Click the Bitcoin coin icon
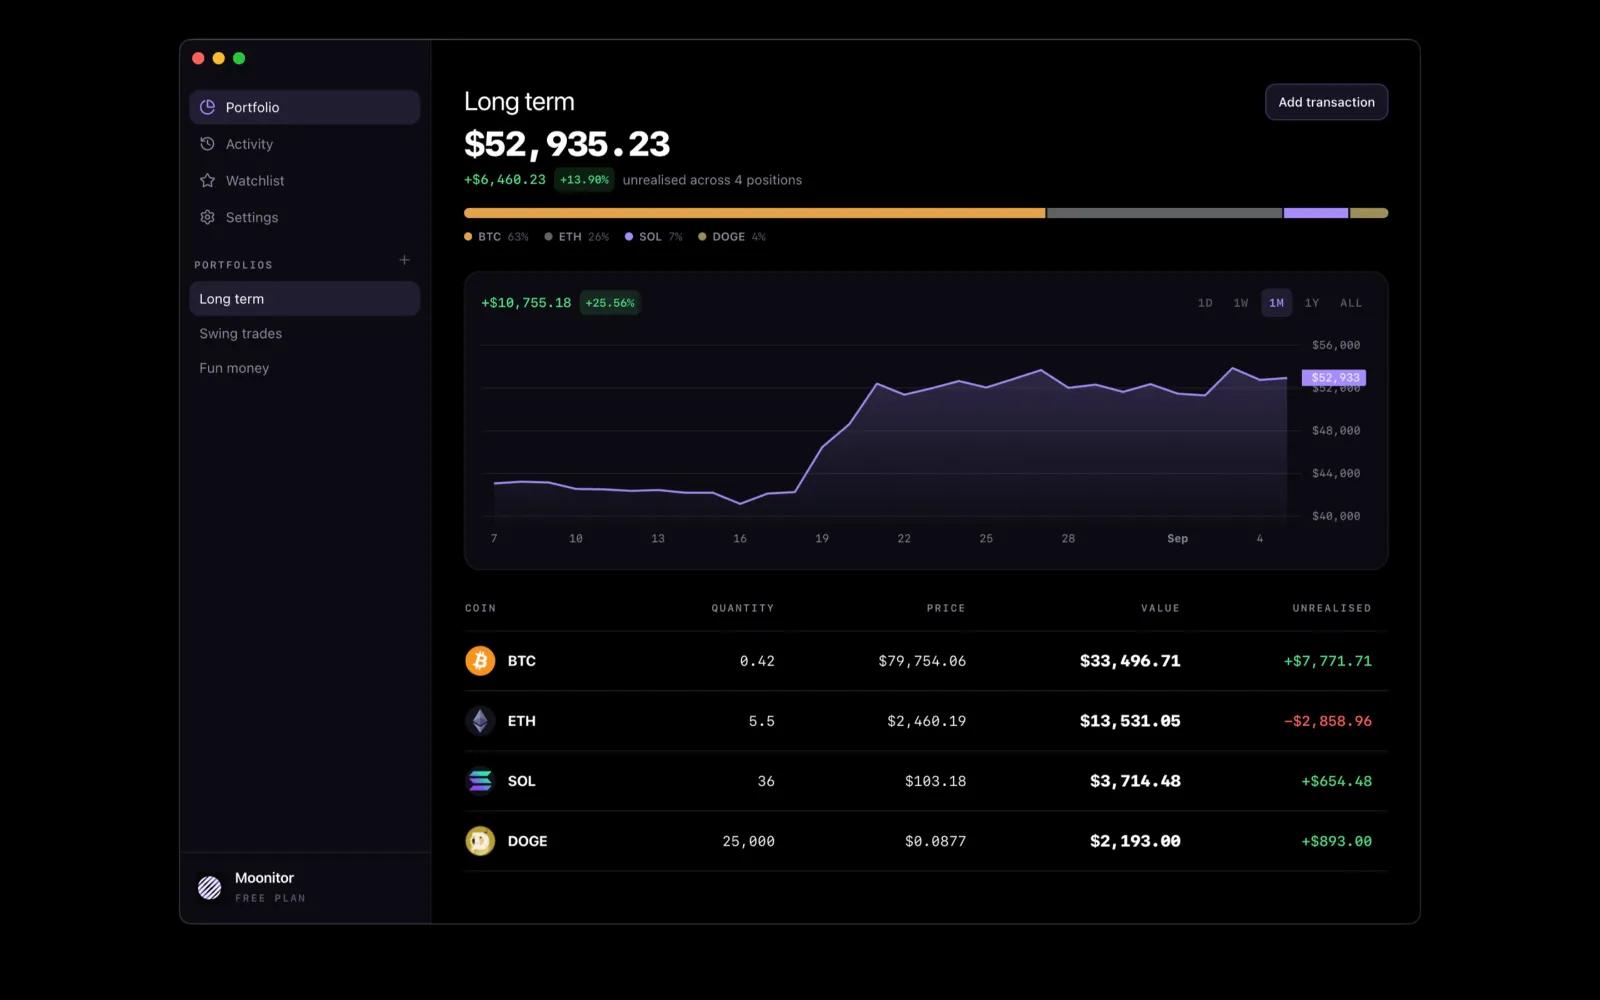This screenshot has height=1000, width=1600. [480, 661]
